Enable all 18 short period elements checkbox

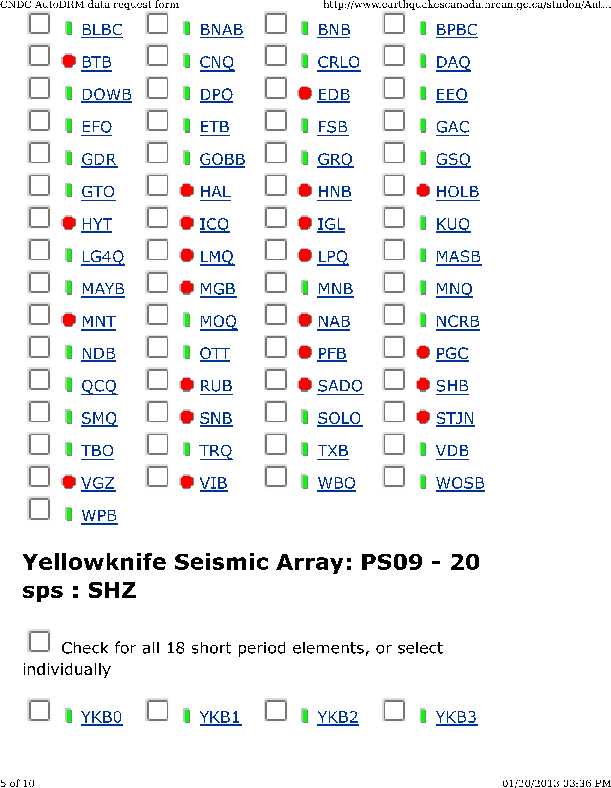pos(39,641)
